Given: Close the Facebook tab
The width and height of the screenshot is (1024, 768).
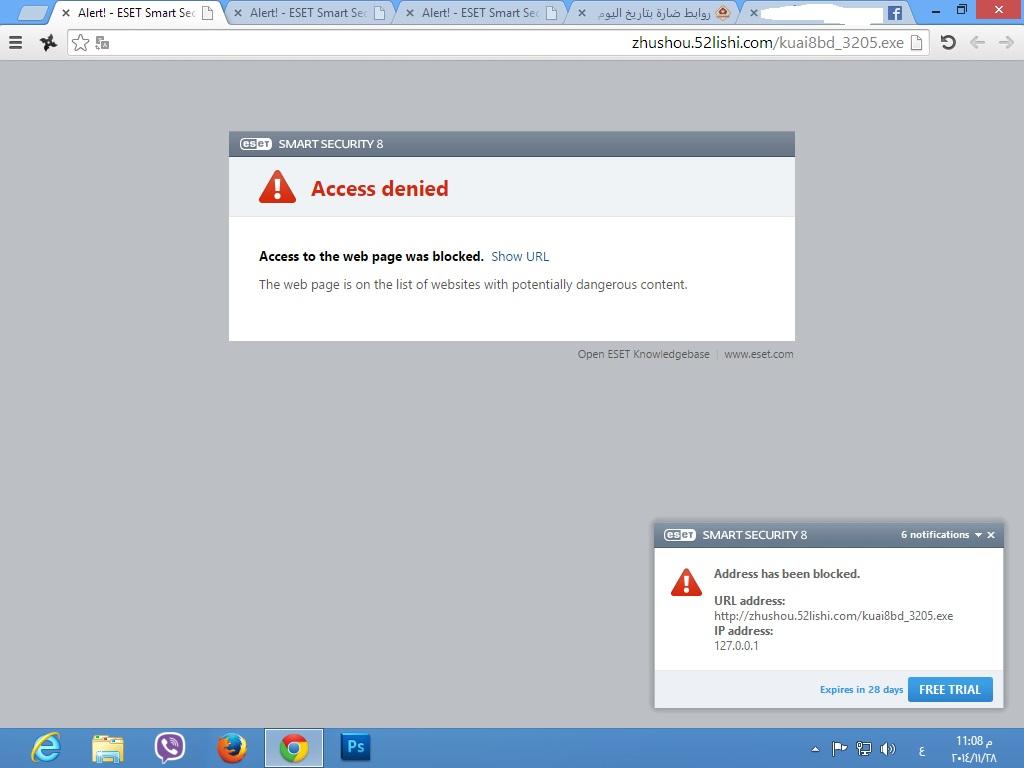Looking at the screenshot, I should tap(753, 13).
